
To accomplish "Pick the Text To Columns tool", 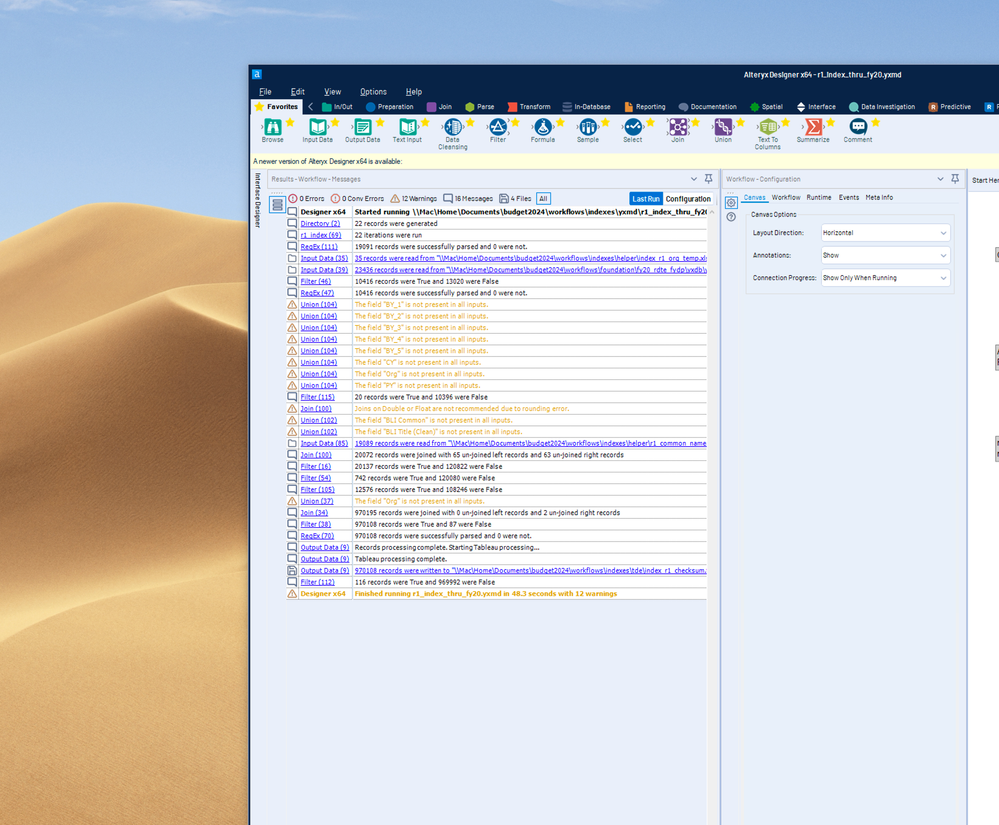I will (767, 127).
